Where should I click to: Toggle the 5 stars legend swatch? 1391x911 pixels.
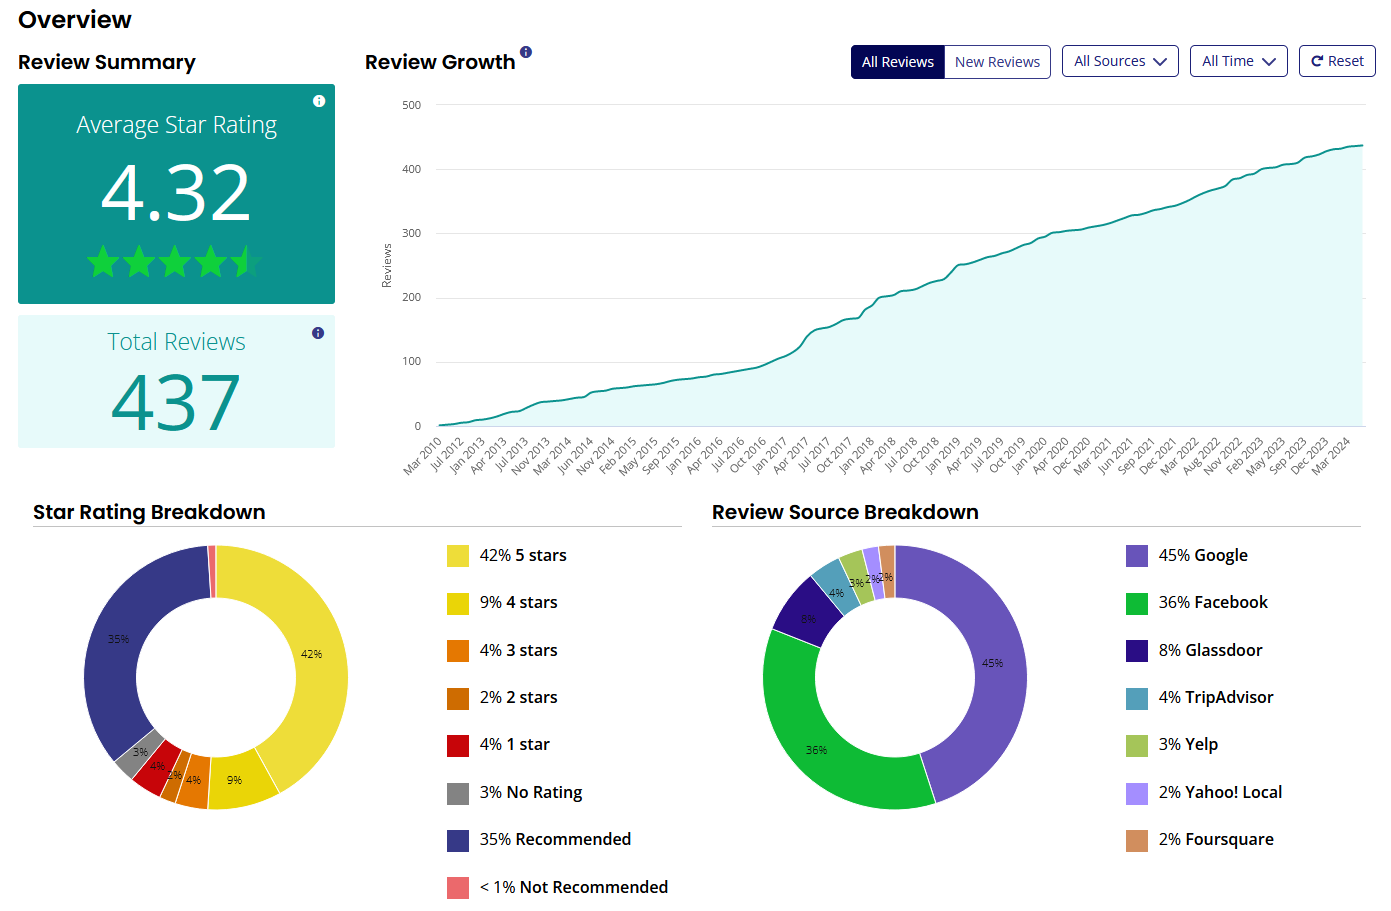(458, 556)
